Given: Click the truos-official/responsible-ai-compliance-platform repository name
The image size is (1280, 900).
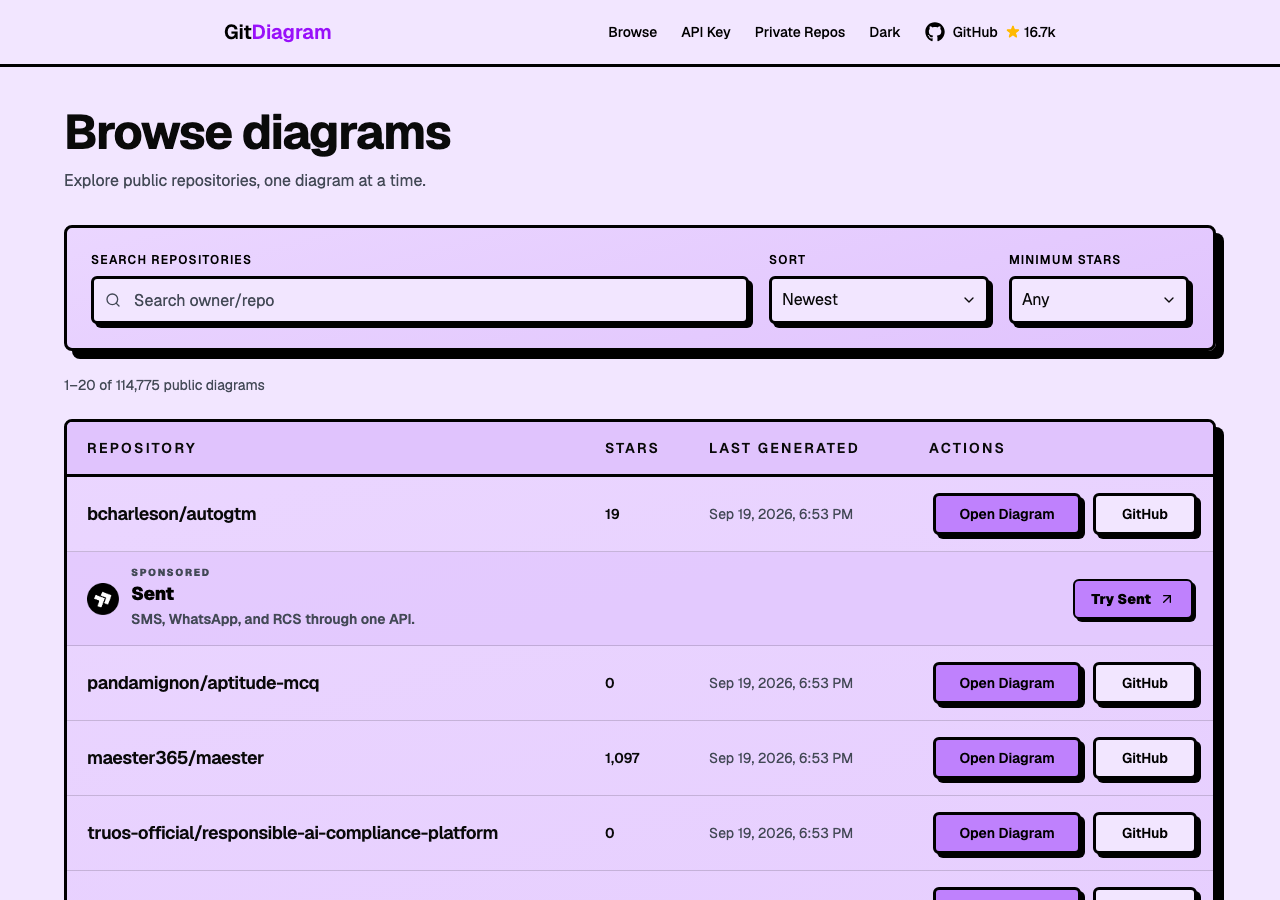Looking at the screenshot, I should [x=293, y=833].
